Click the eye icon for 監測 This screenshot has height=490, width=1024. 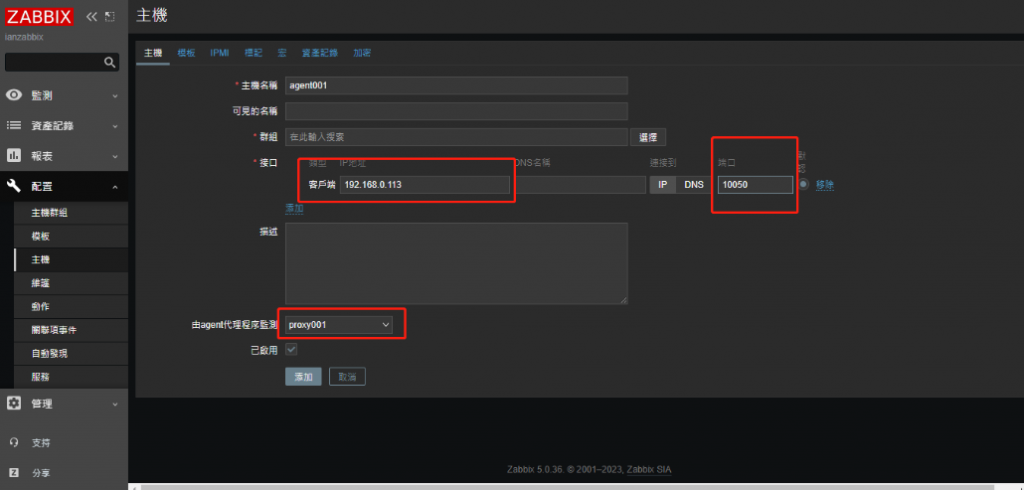[14, 95]
